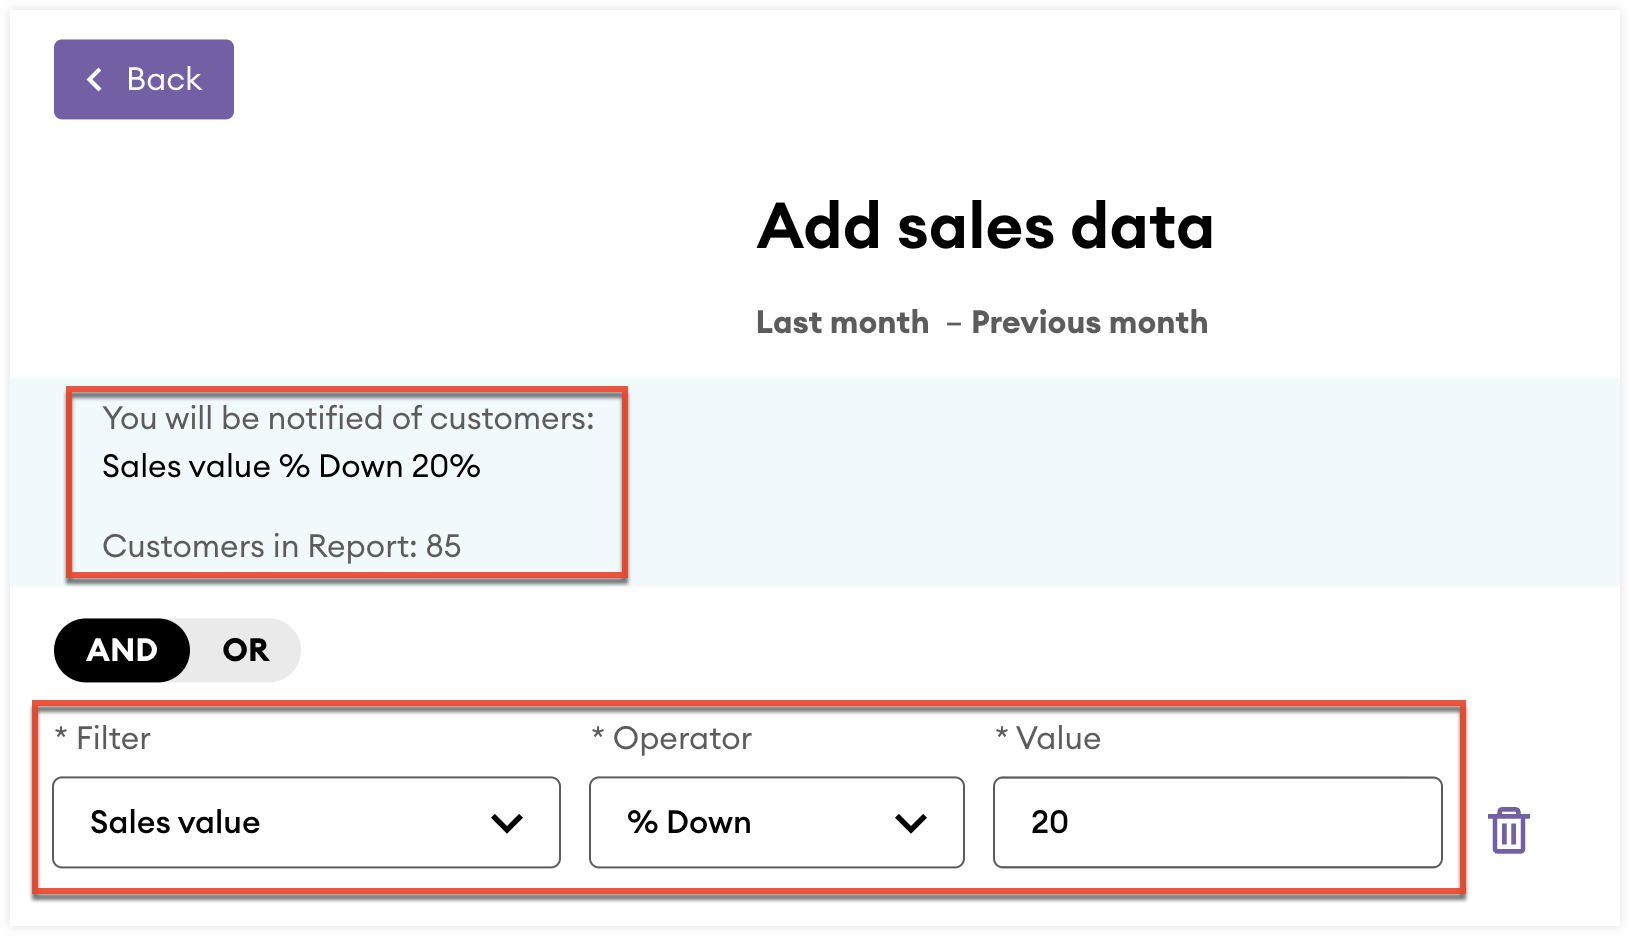
Task: Click the chevron in the Operator combo box
Action: 911,823
